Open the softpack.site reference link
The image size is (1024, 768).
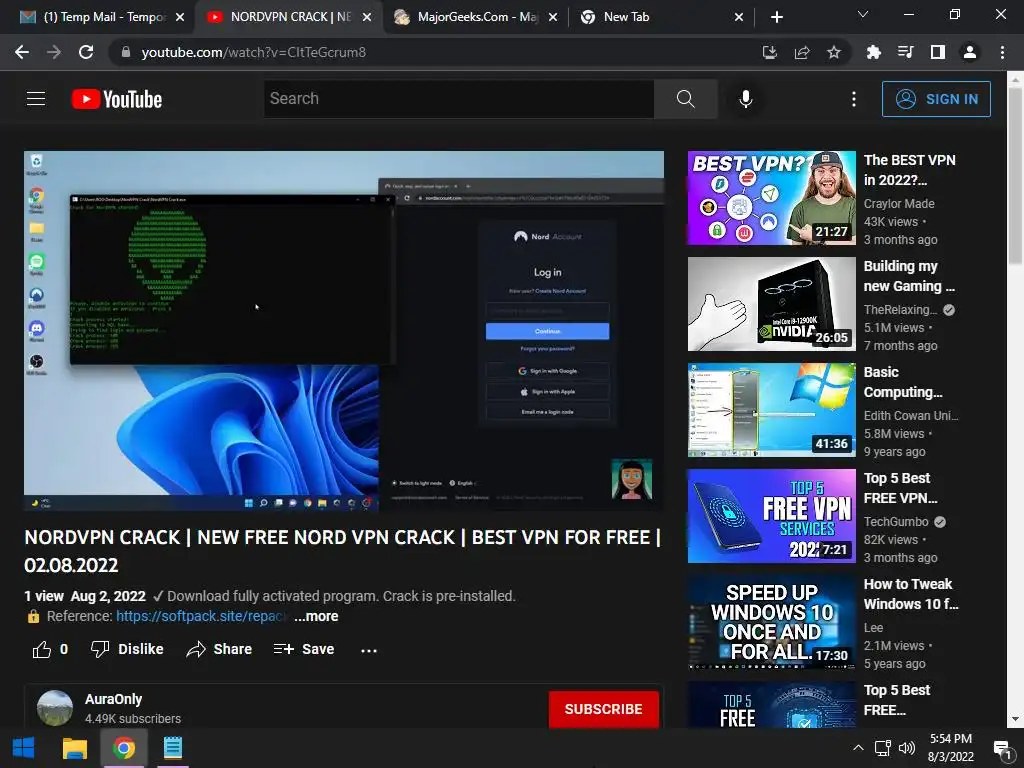click(x=201, y=616)
